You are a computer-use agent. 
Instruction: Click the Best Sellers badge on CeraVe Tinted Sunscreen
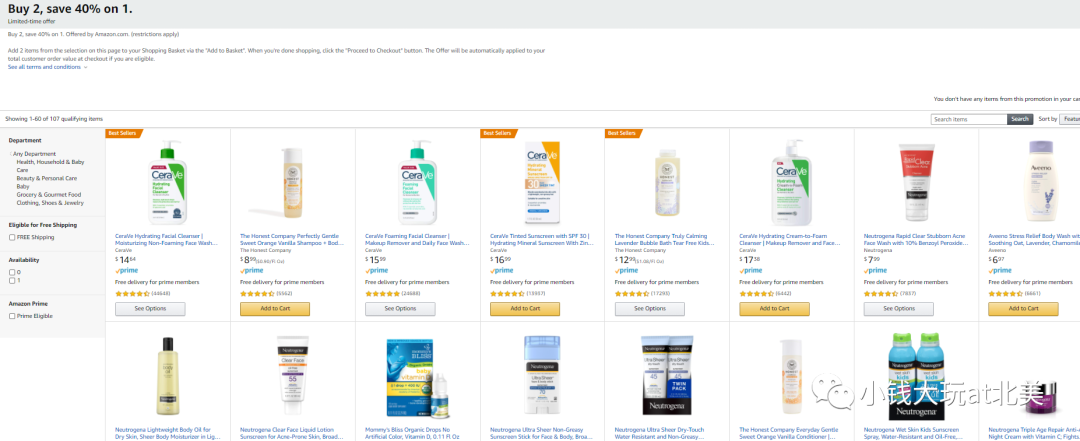[493, 133]
